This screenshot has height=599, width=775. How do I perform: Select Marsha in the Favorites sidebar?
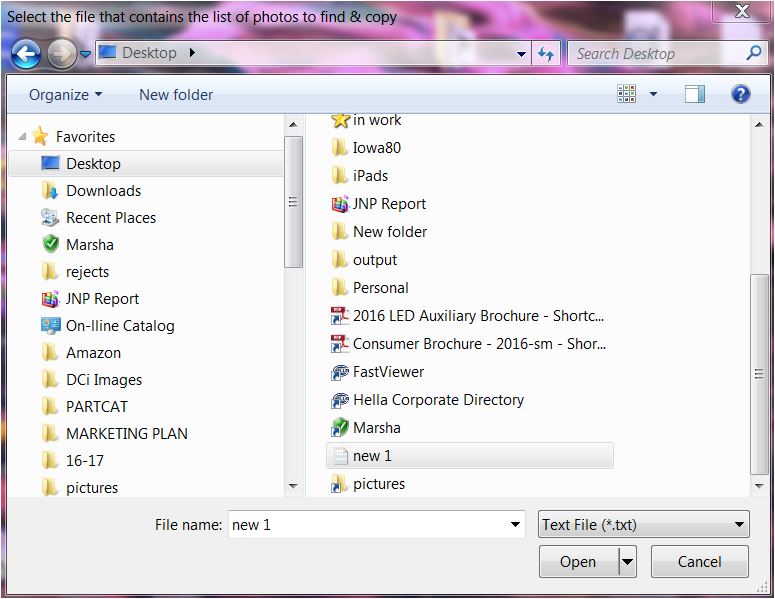[x=78, y=245]
